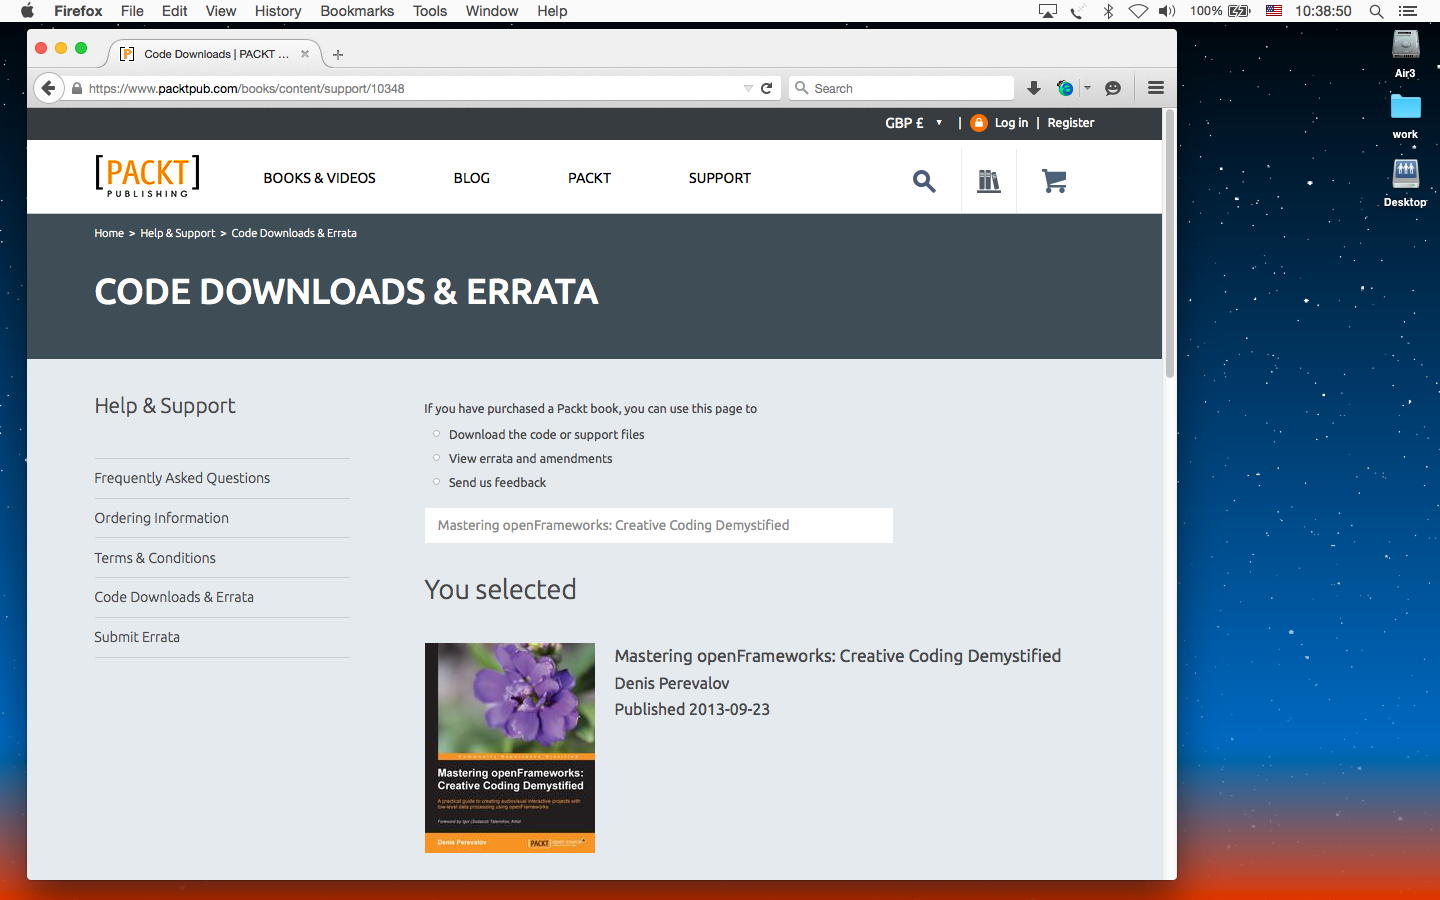Click the author name Denis Perevalov

pos(672,683)
